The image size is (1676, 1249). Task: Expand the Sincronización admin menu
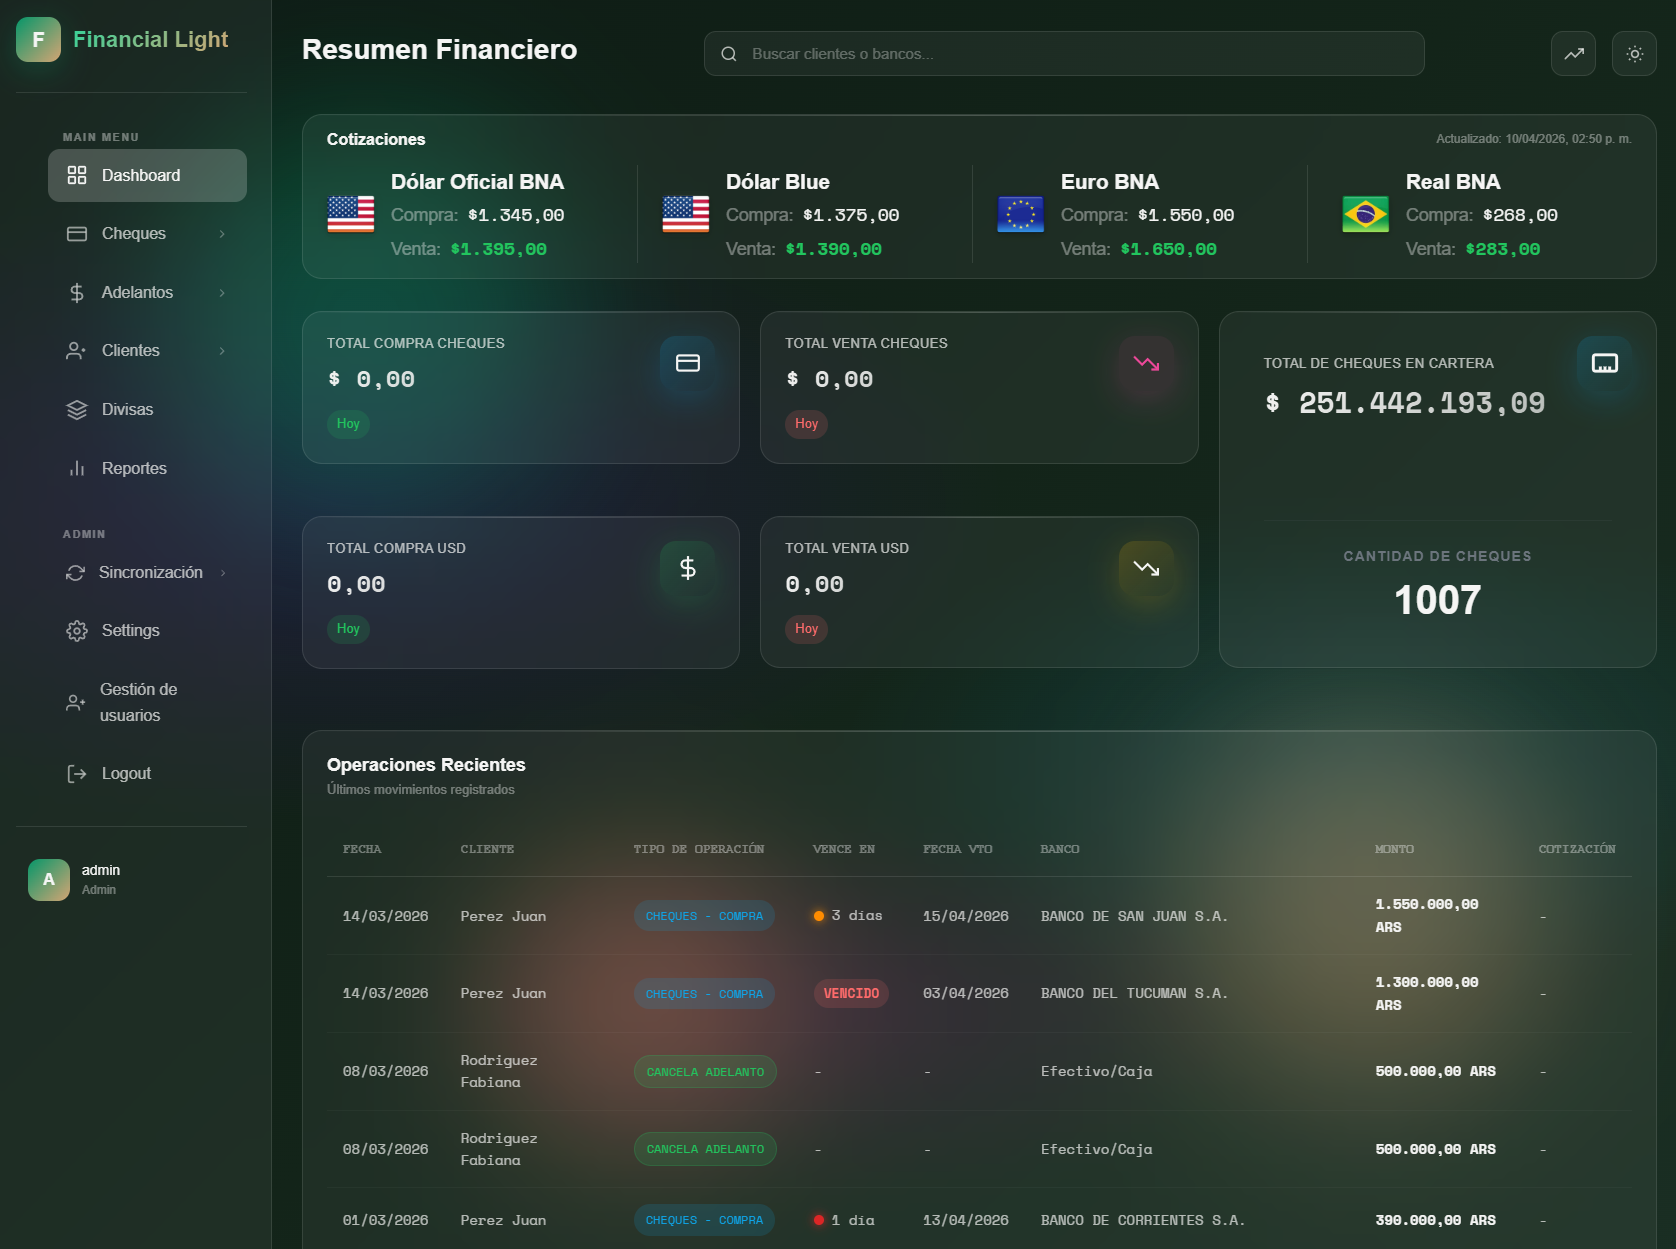147,572
